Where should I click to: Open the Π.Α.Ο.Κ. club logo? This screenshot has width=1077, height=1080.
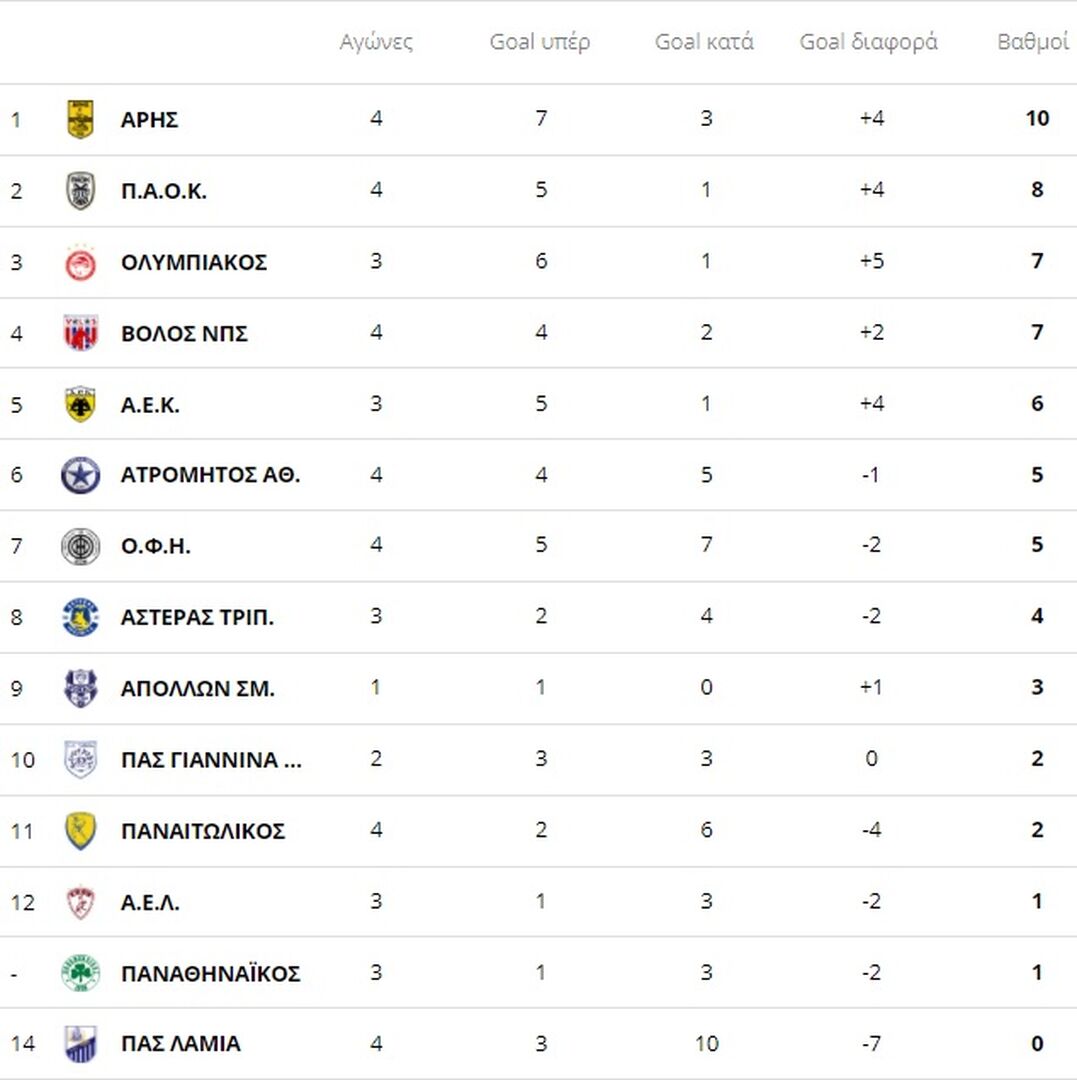(x=81, y=191)
